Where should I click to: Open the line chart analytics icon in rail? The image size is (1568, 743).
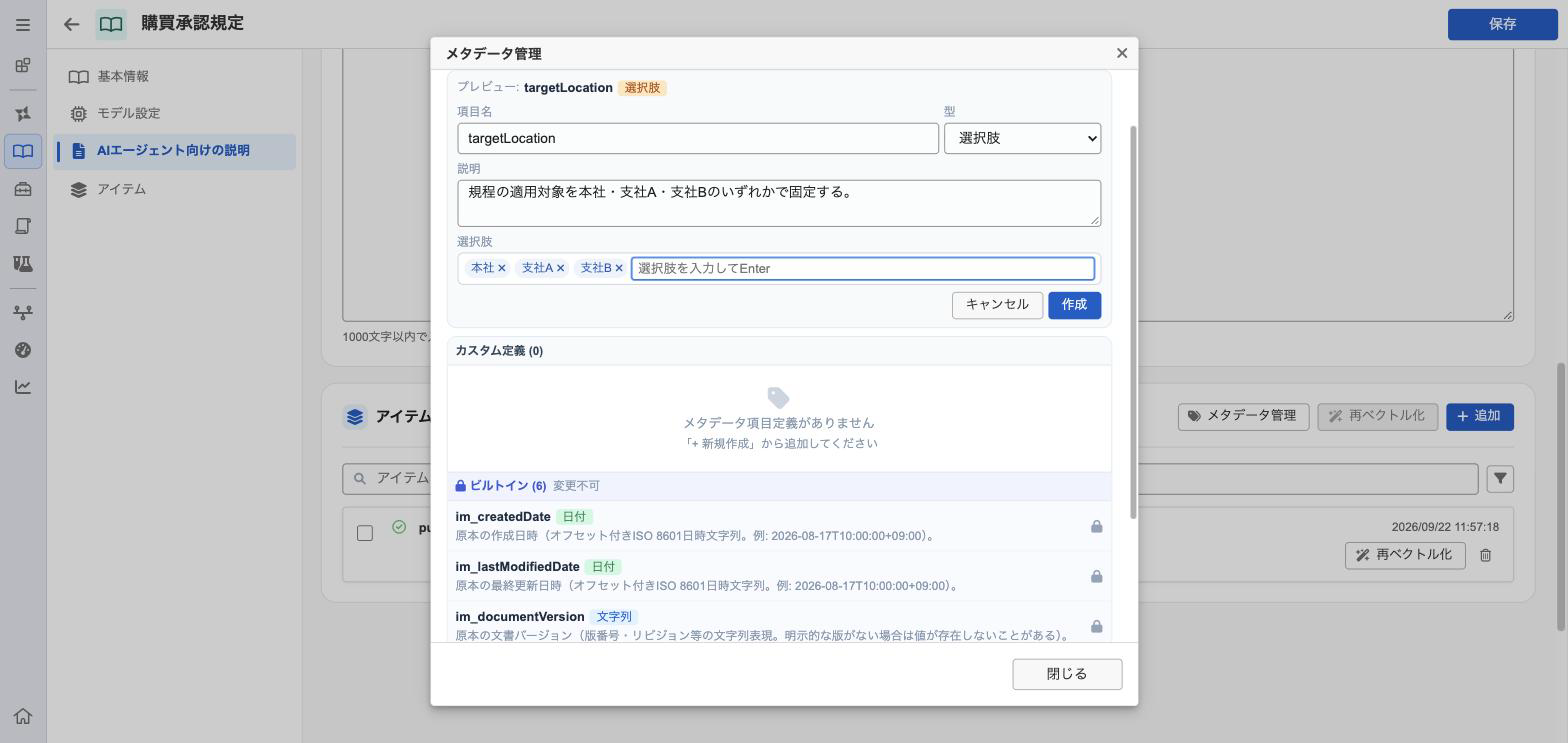23,387
